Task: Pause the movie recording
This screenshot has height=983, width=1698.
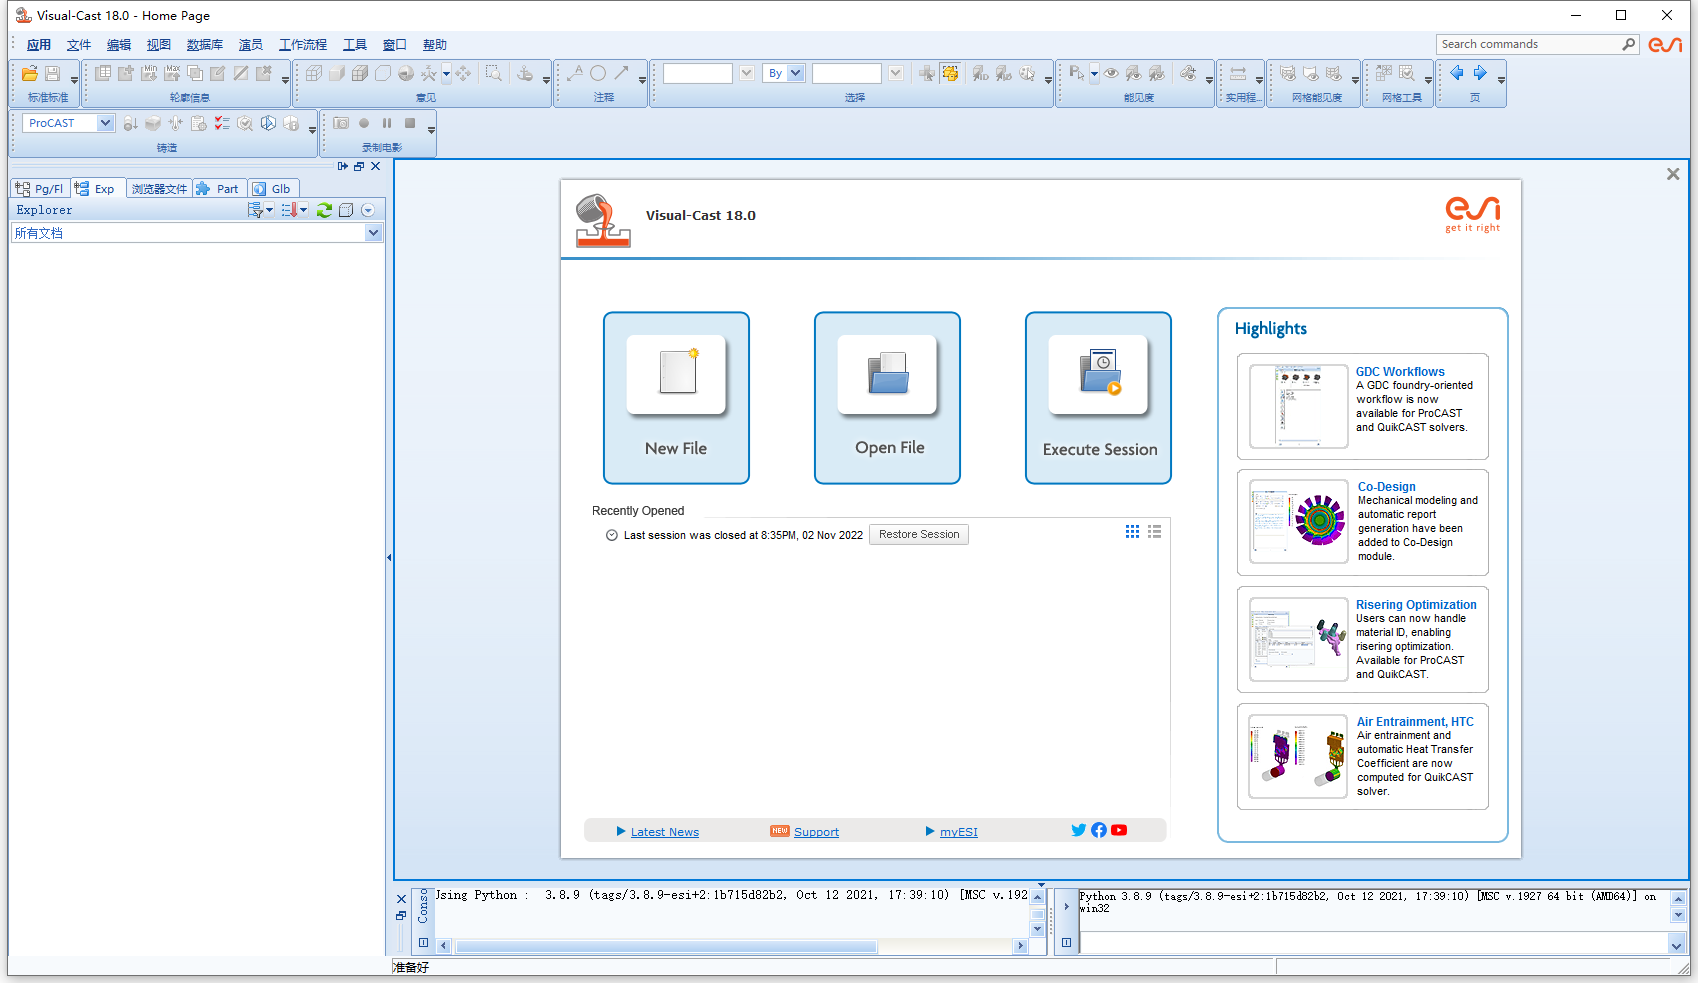Action: [387, 123]
